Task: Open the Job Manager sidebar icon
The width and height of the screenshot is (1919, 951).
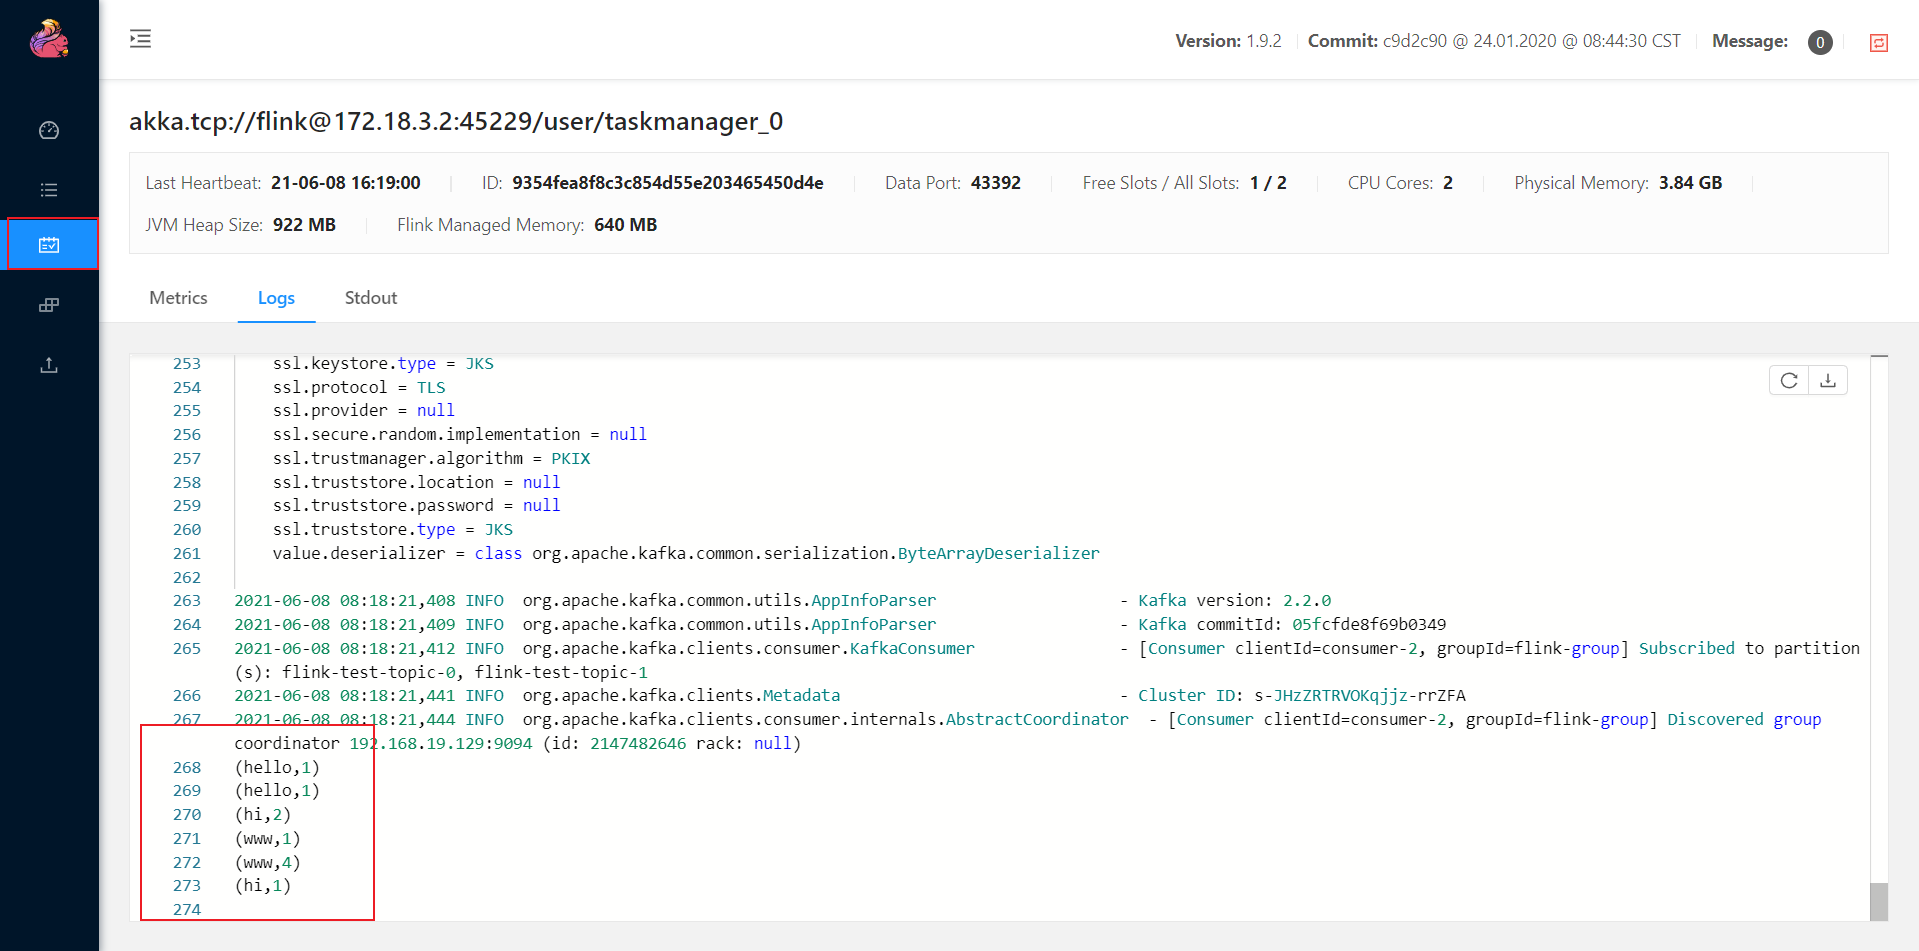Action: pos(49,305)
